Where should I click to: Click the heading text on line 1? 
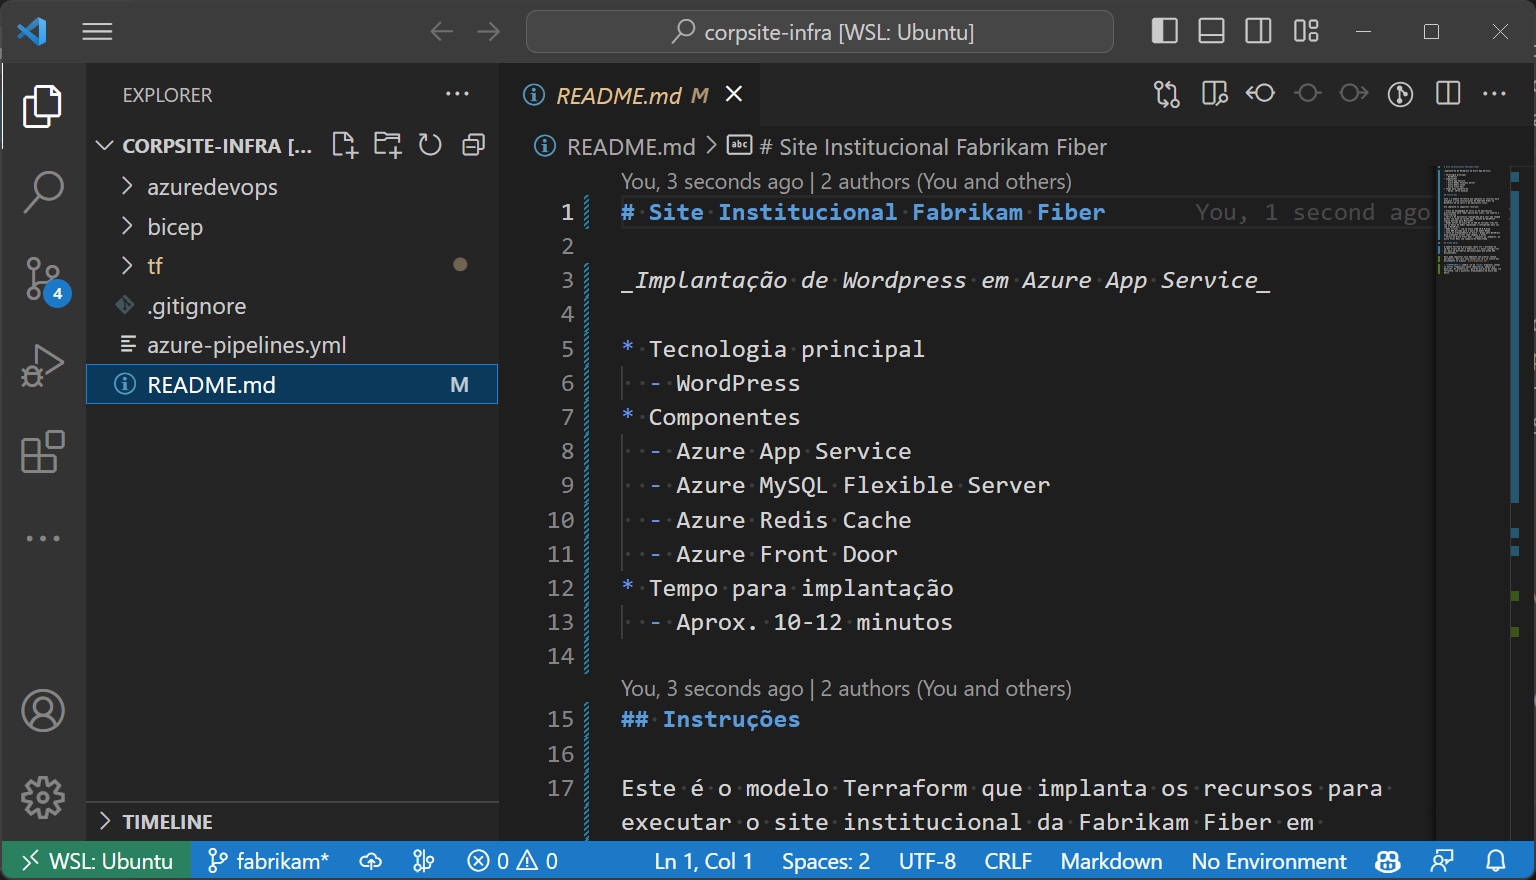[863, 212]
